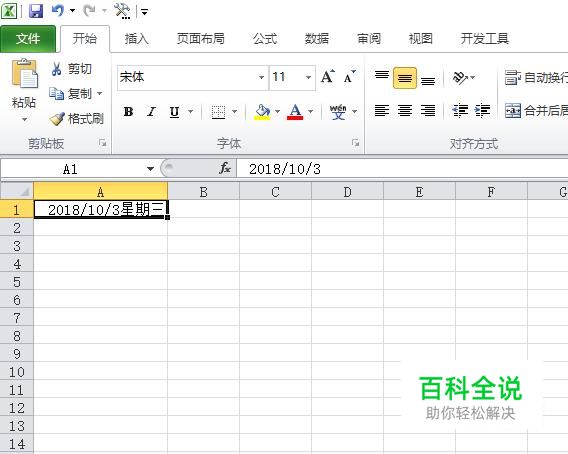Screen dimensions: 568x454
Task: Click 剪切 cut button
Action: tap(71, 69)
